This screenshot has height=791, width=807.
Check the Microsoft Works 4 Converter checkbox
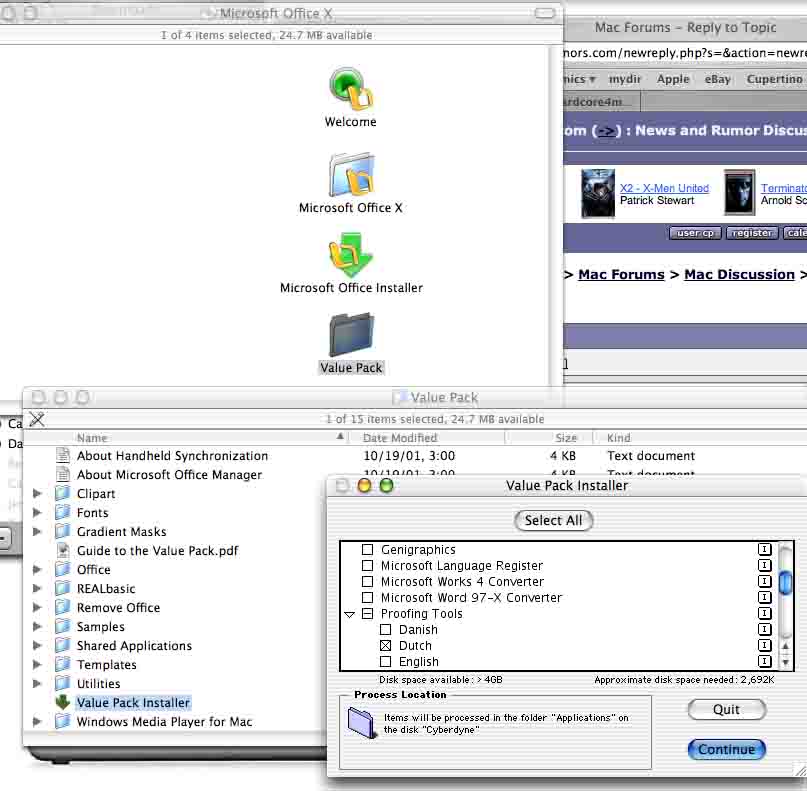click(367, 581)
